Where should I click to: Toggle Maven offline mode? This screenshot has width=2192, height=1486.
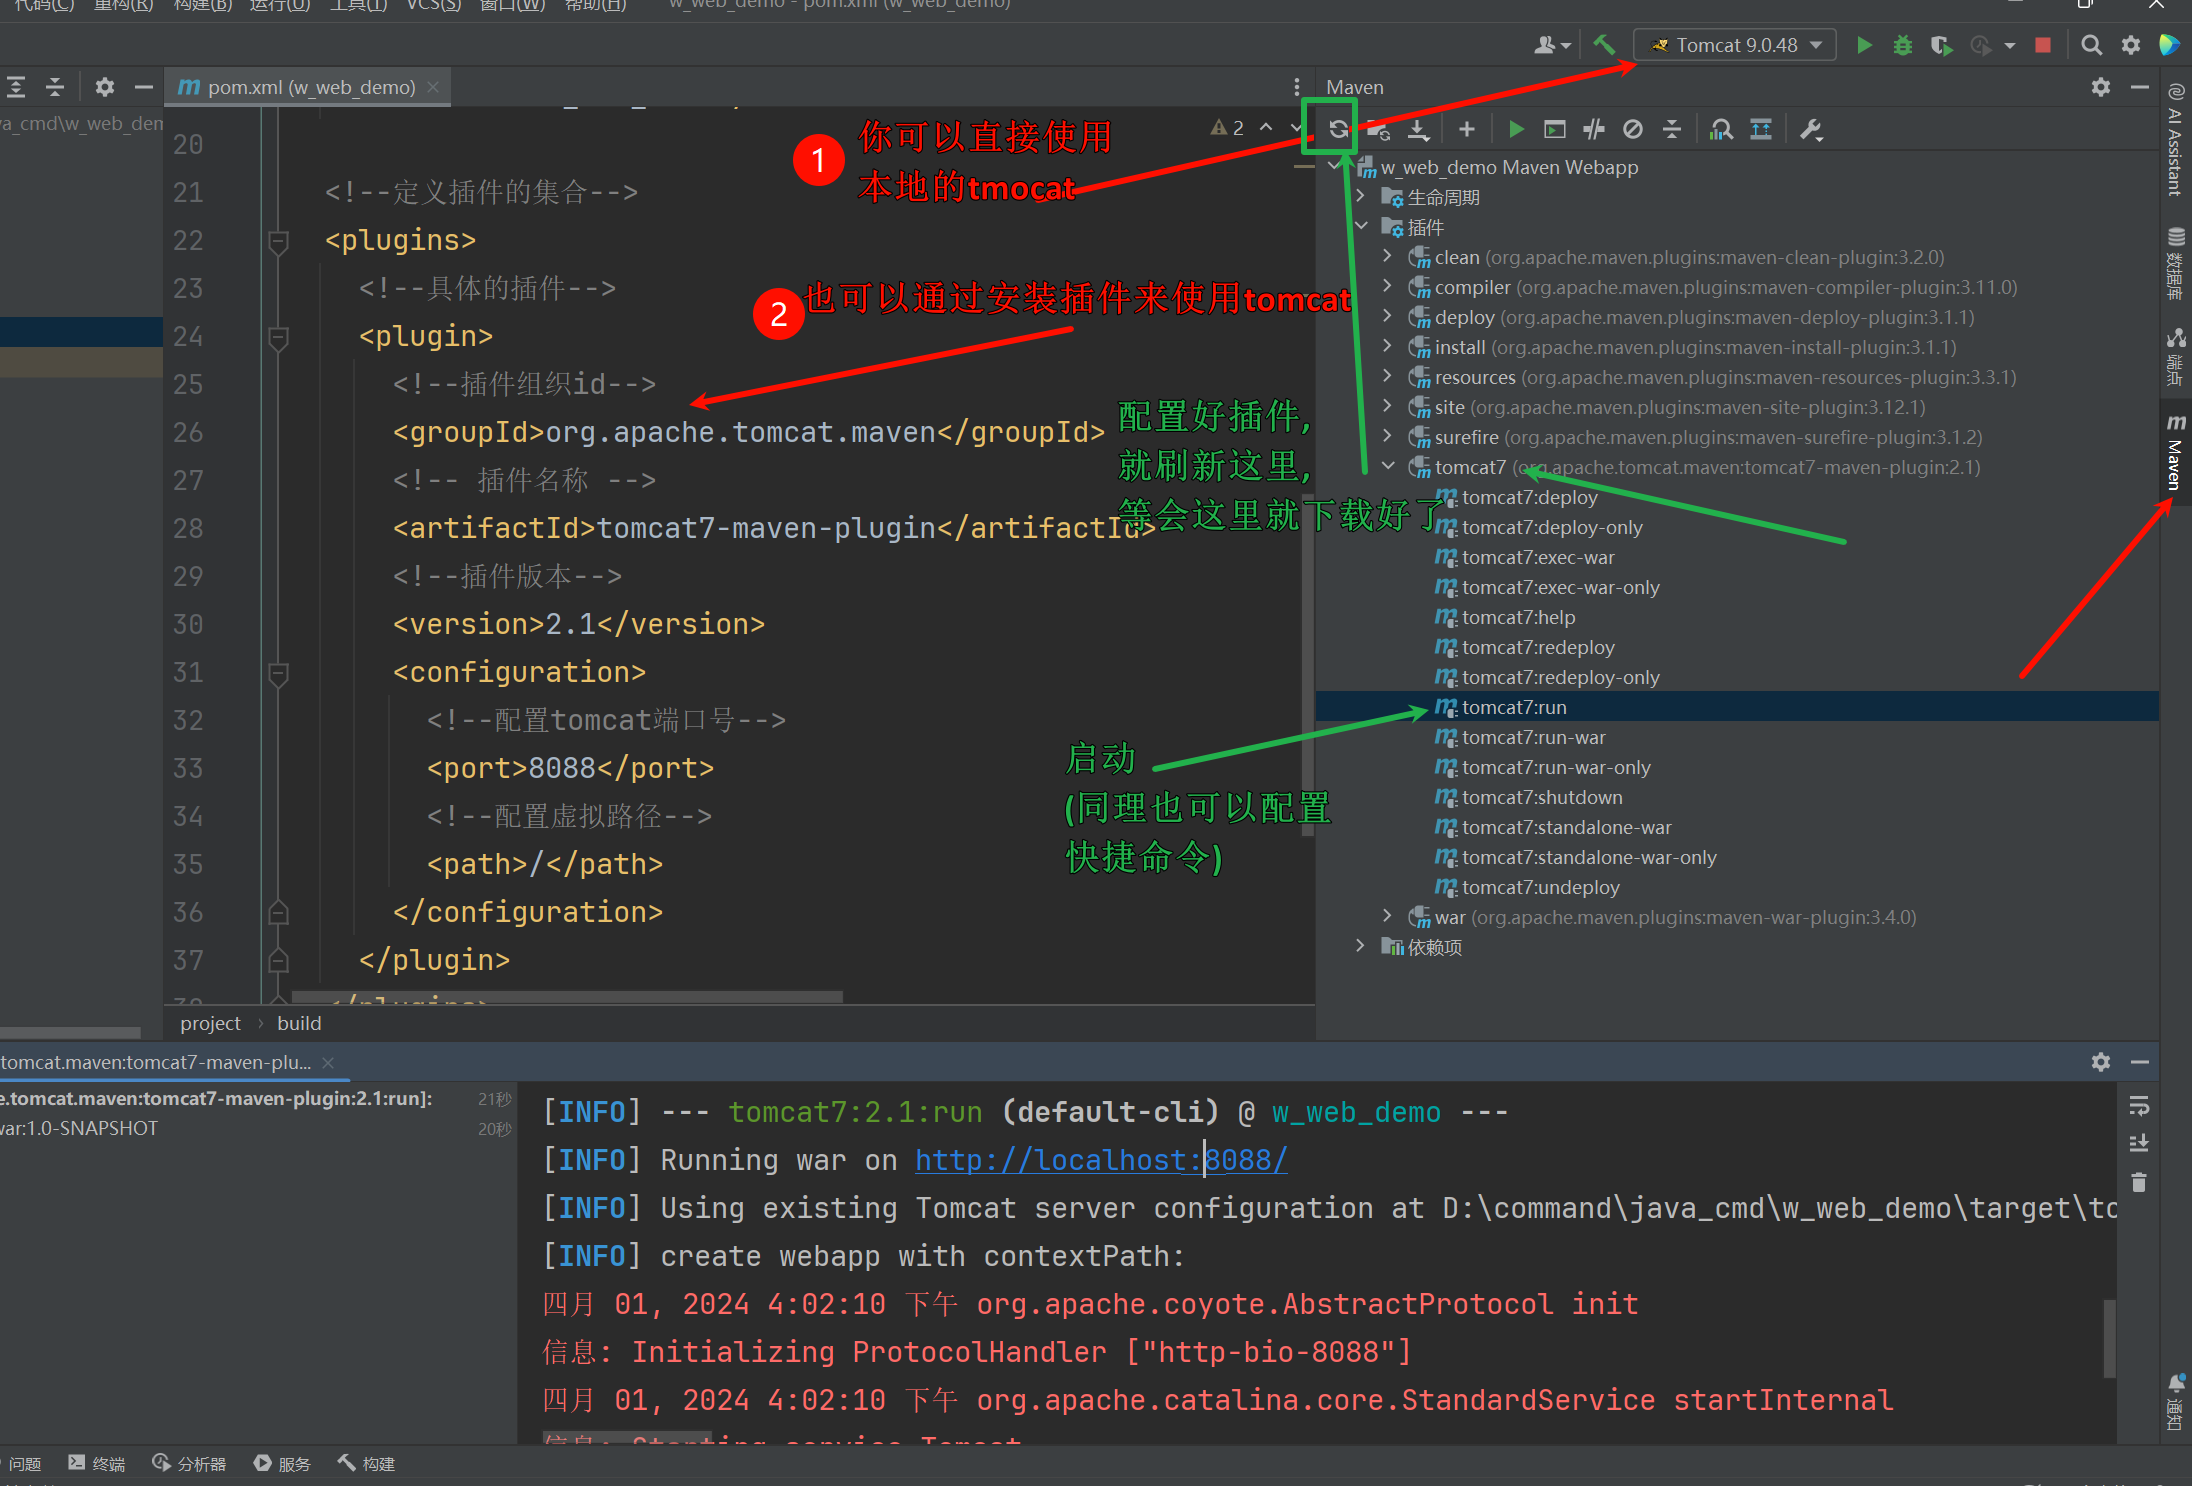point(1594,129)
